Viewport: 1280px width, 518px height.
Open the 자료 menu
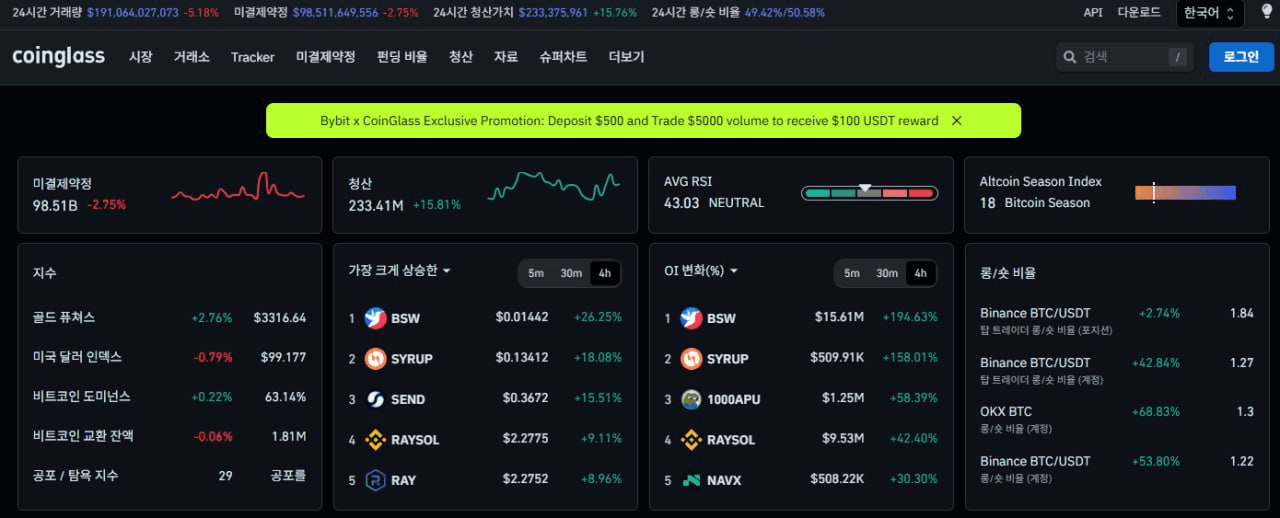(x=505, y=57)
